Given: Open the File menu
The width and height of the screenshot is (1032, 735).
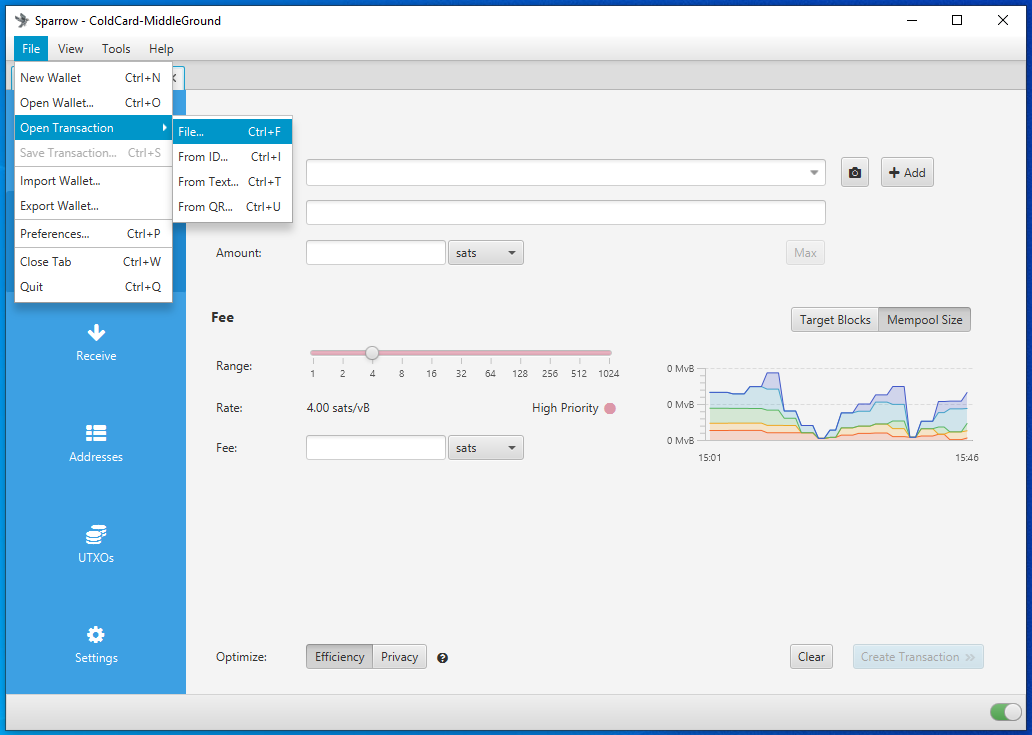Looking at the screenshot, I should click(31, 49).
